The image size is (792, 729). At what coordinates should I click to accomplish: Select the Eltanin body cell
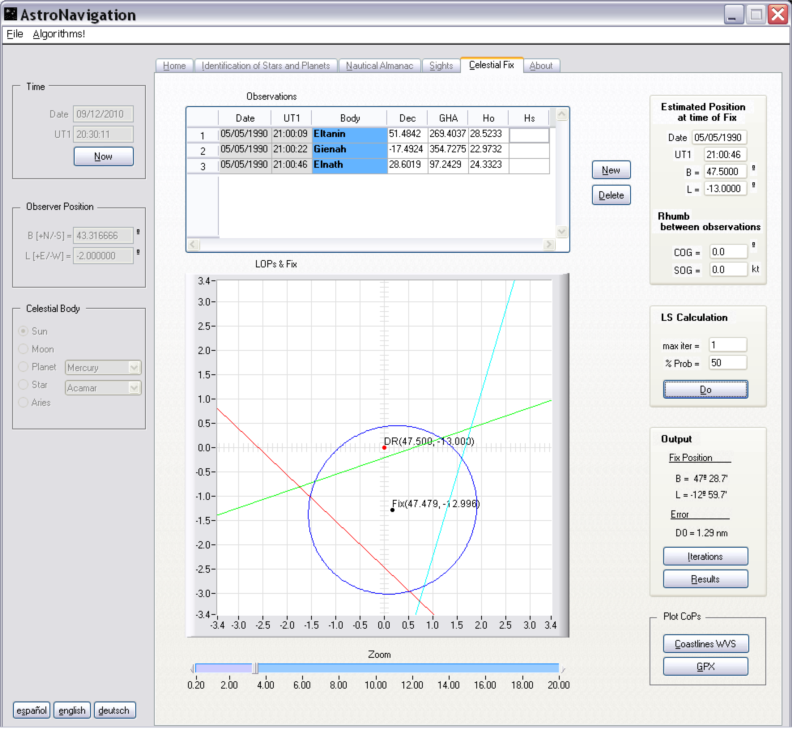[x=349, y=133]
